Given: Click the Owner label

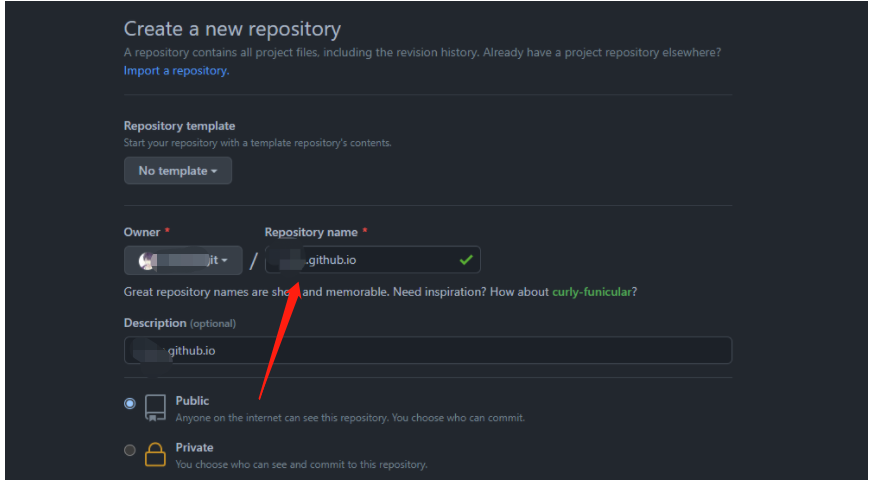Looking at the screenshot, I should coord(142,232).
